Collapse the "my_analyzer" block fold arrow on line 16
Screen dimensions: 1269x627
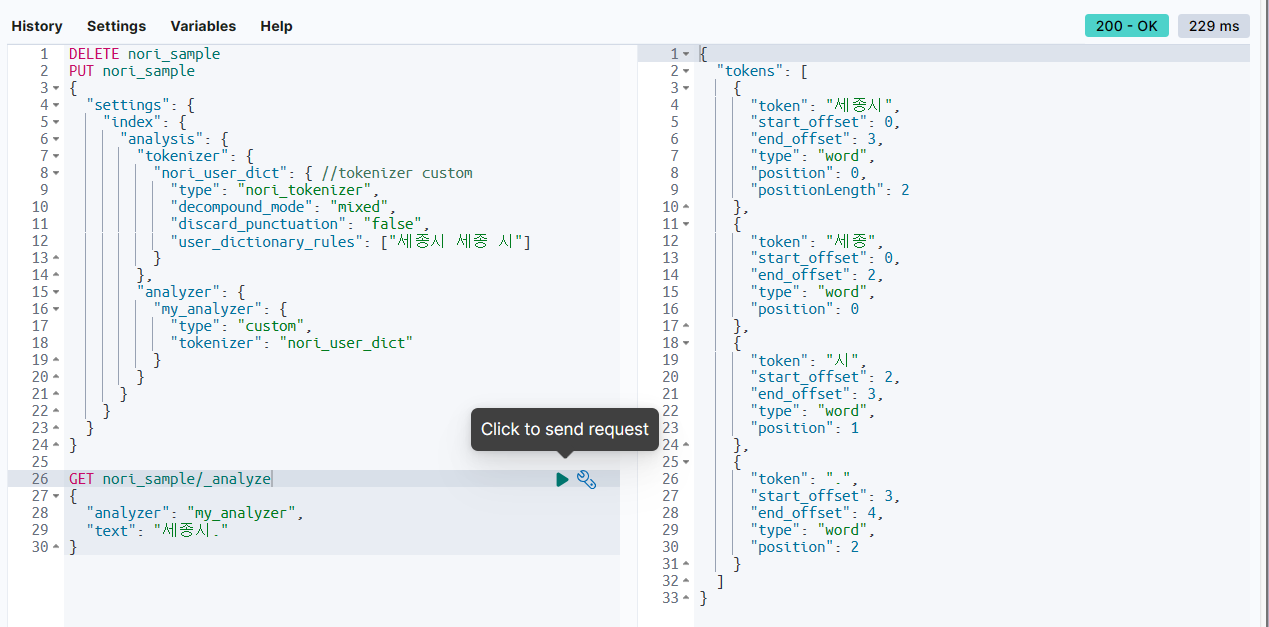point(56,309)
